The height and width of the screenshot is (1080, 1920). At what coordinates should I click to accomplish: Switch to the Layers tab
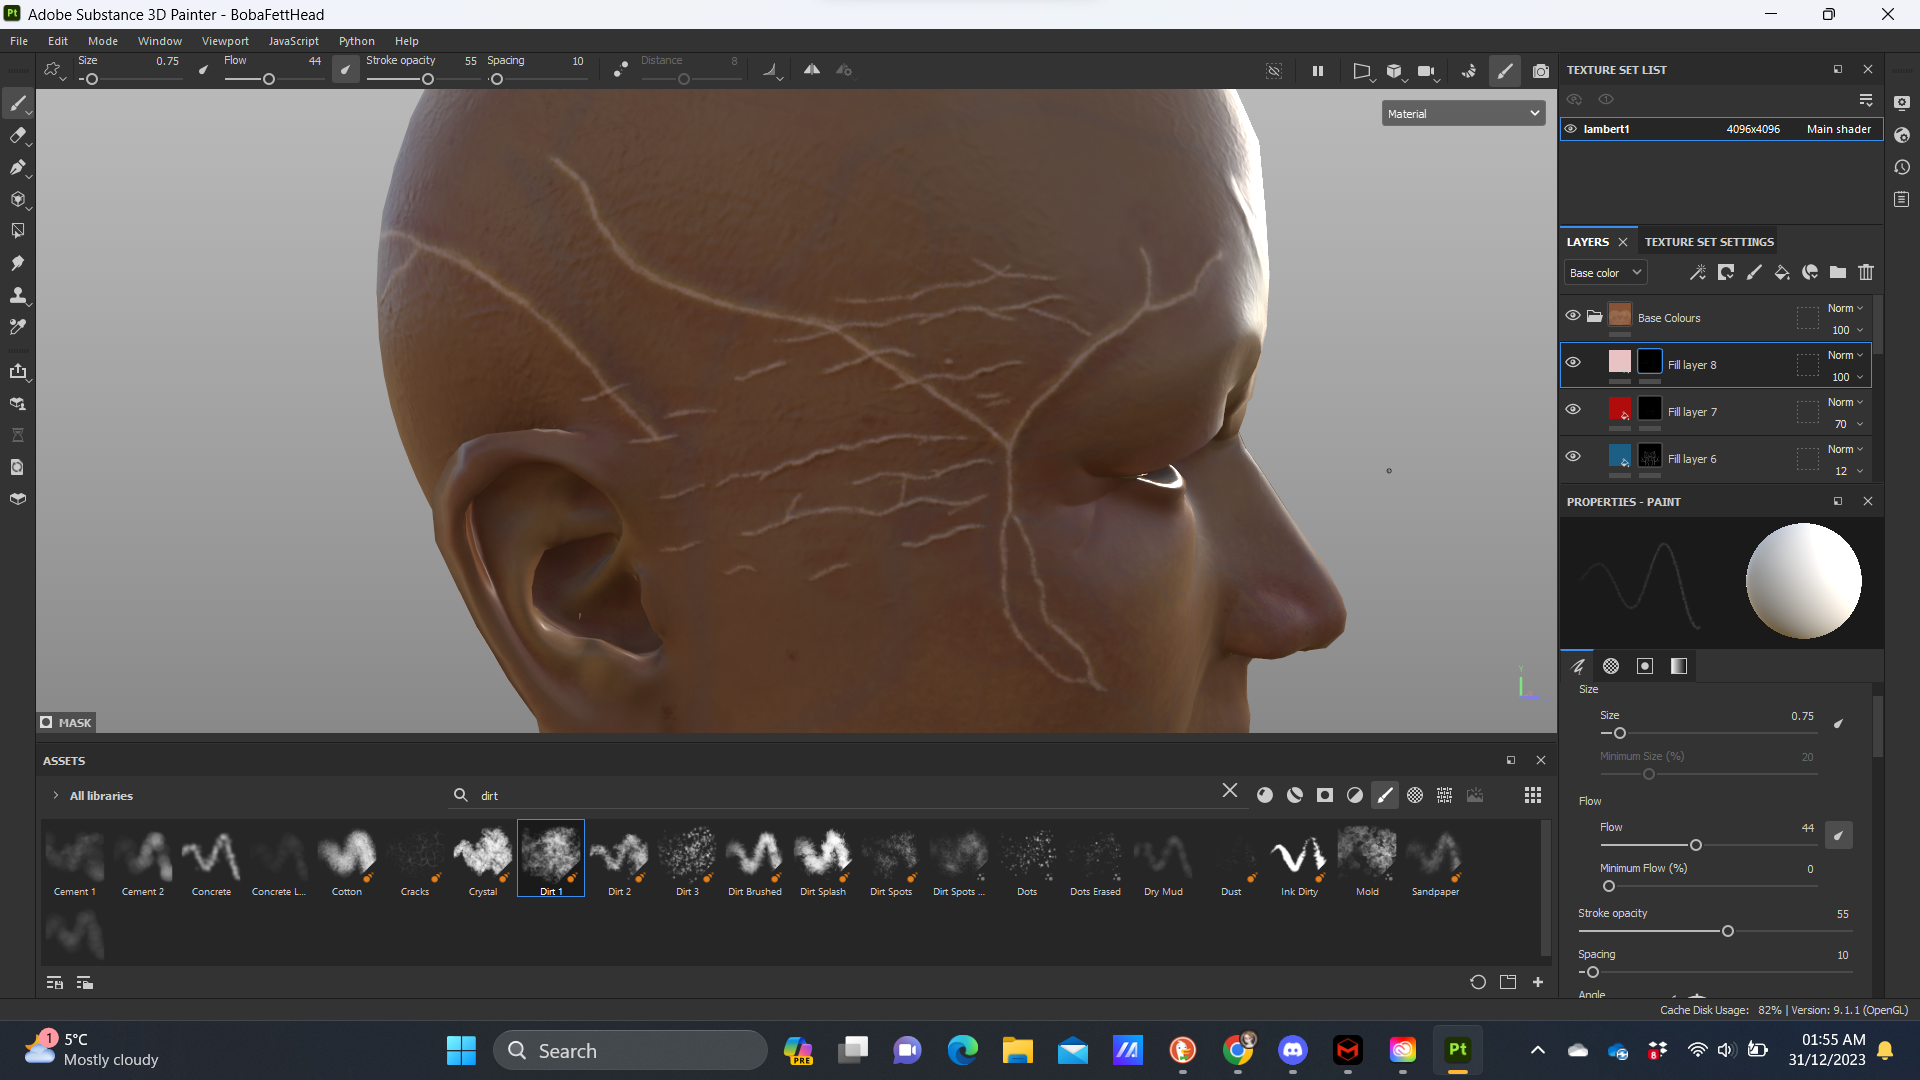click(1587, 242)
